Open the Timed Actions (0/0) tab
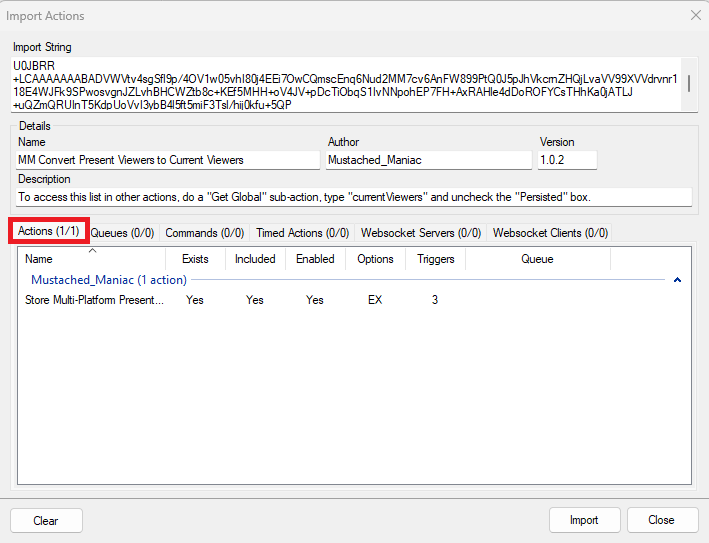The height and width of the screenshot is (543, 709). pyautogui.click(x=302, y=233)
